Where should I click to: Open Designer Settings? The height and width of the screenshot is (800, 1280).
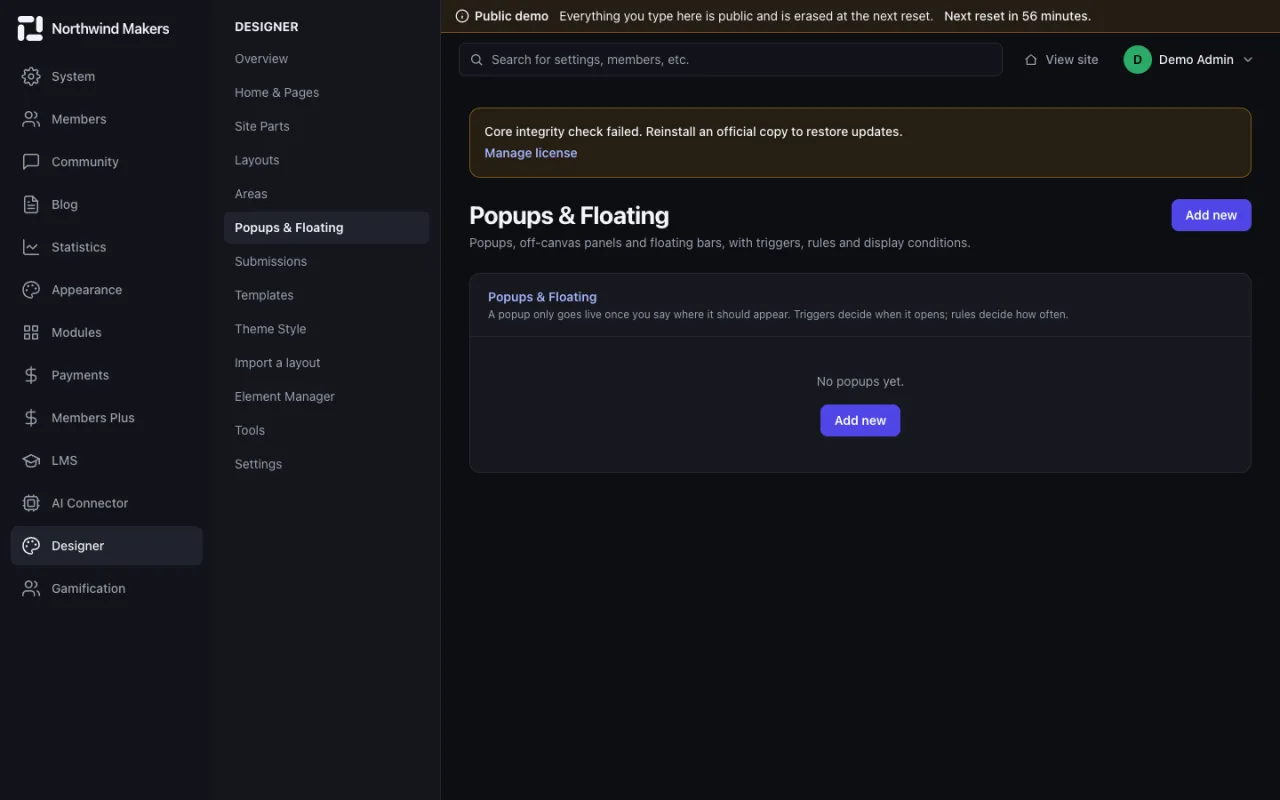point(326,464)
